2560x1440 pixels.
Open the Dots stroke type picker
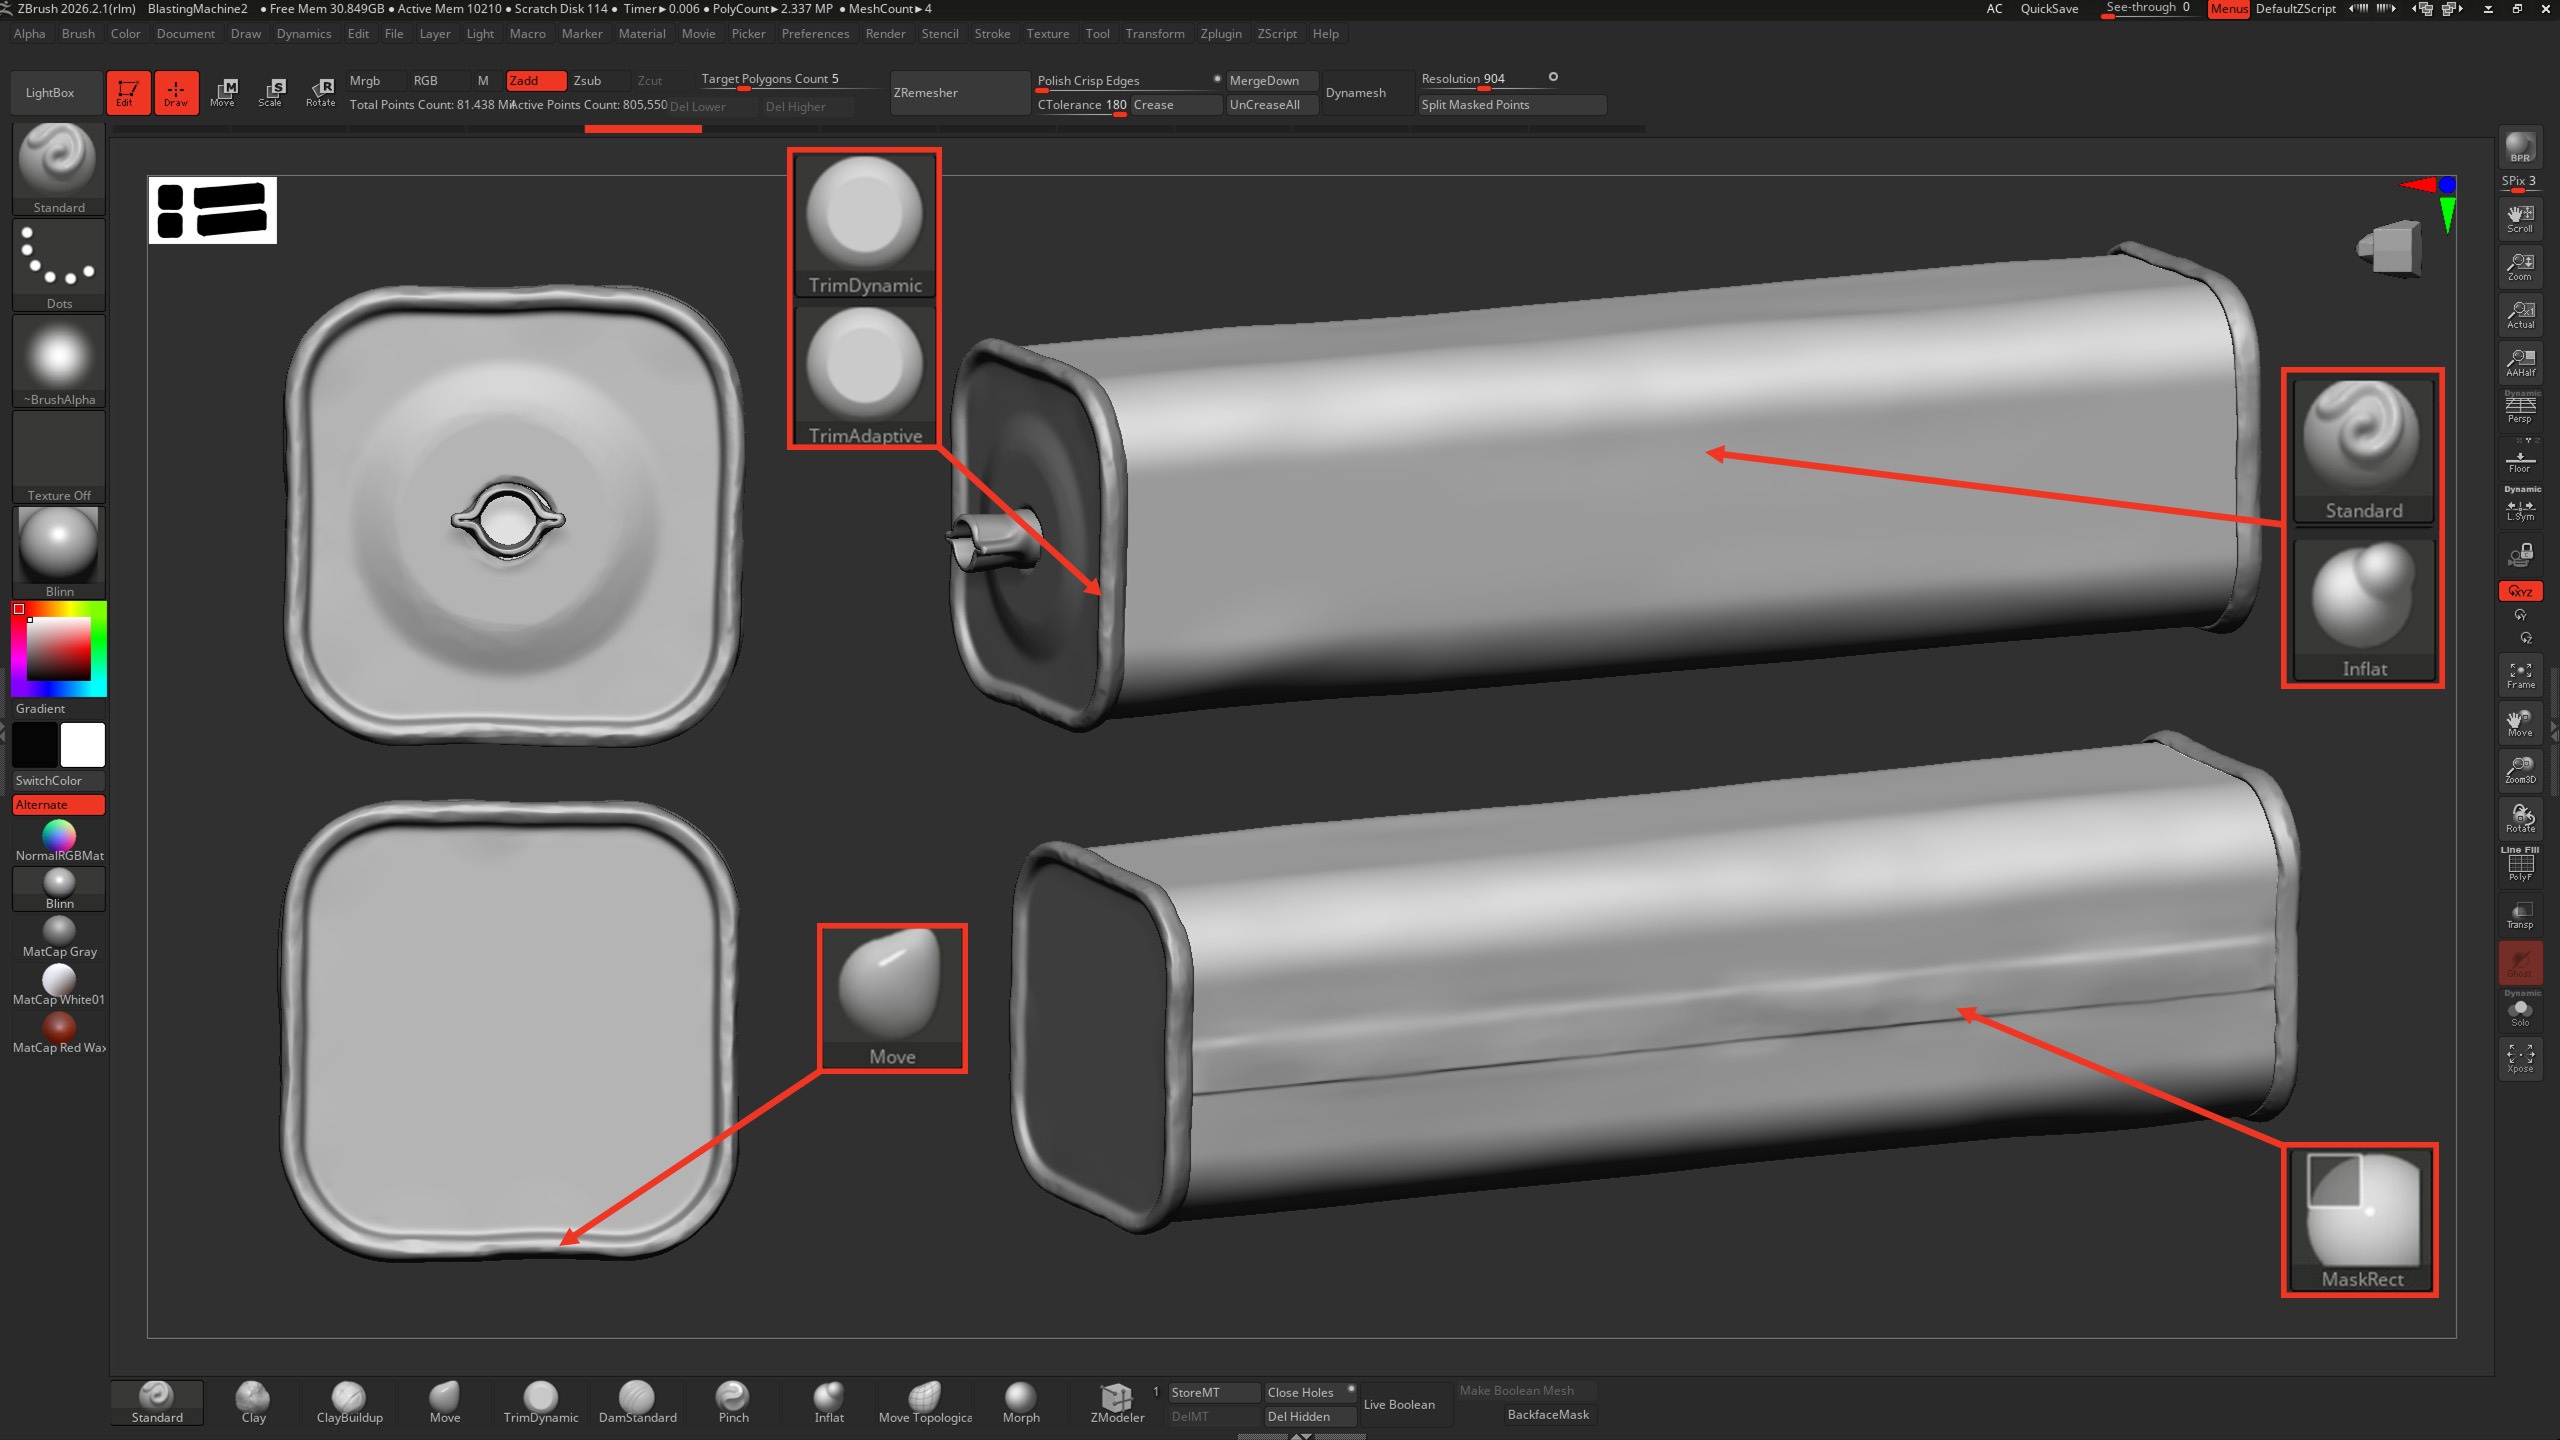tap(59, 264)
